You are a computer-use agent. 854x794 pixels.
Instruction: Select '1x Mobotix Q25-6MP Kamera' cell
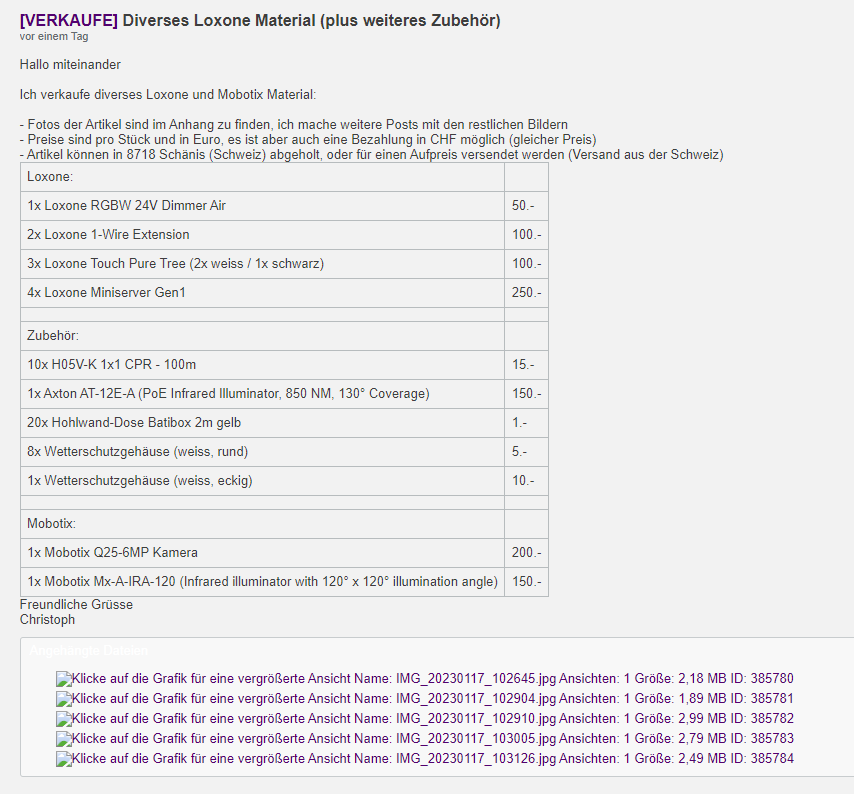point(263,553)
